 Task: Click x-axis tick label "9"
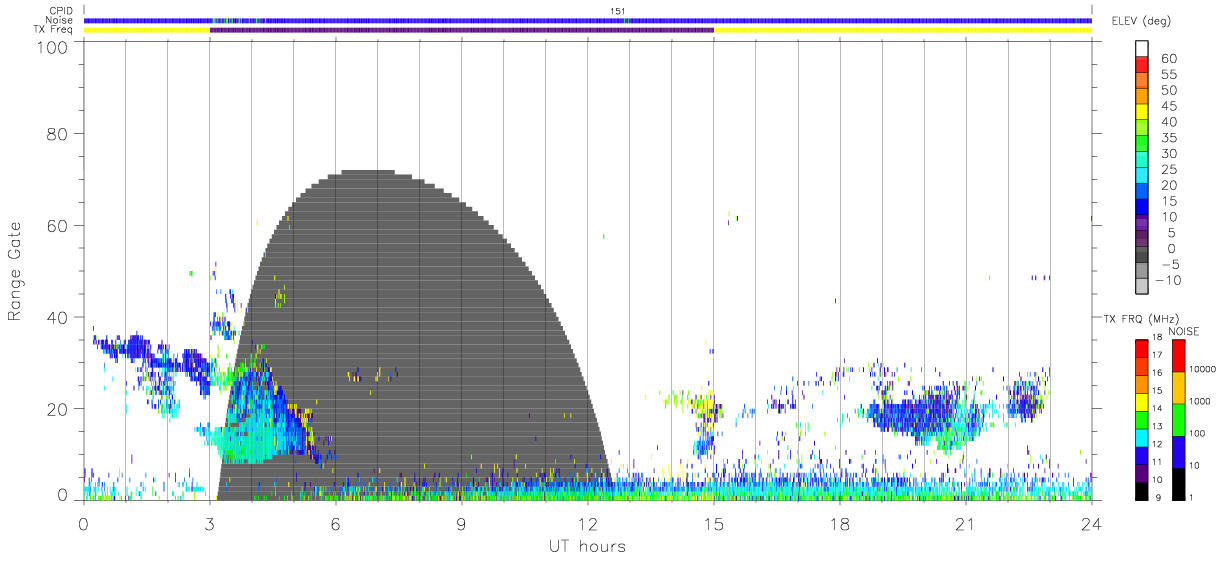(x=461, y=524)
